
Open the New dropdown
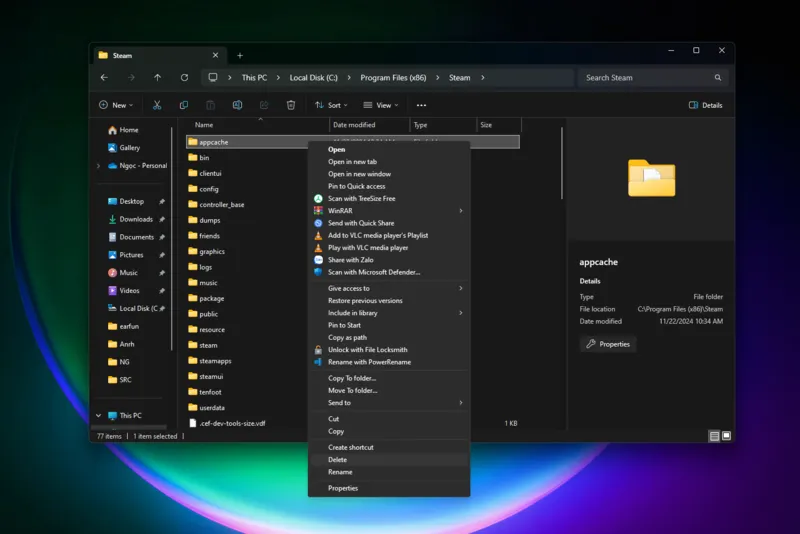(x=116, y=105)
